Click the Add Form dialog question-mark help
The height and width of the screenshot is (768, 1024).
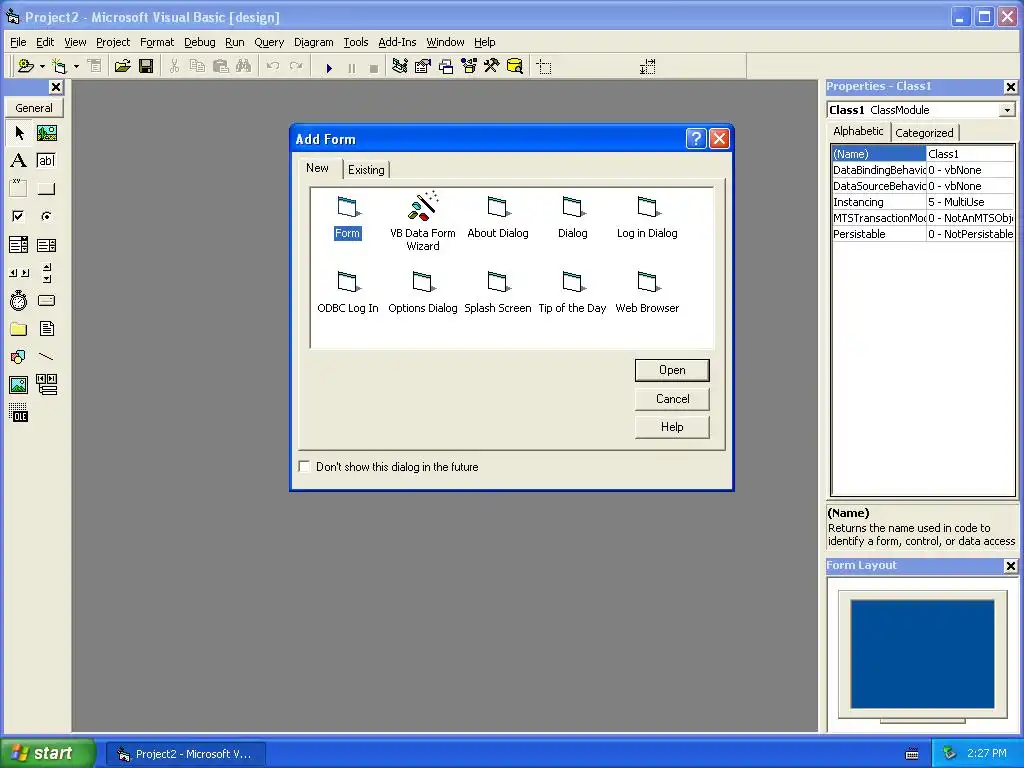point(696,138)
